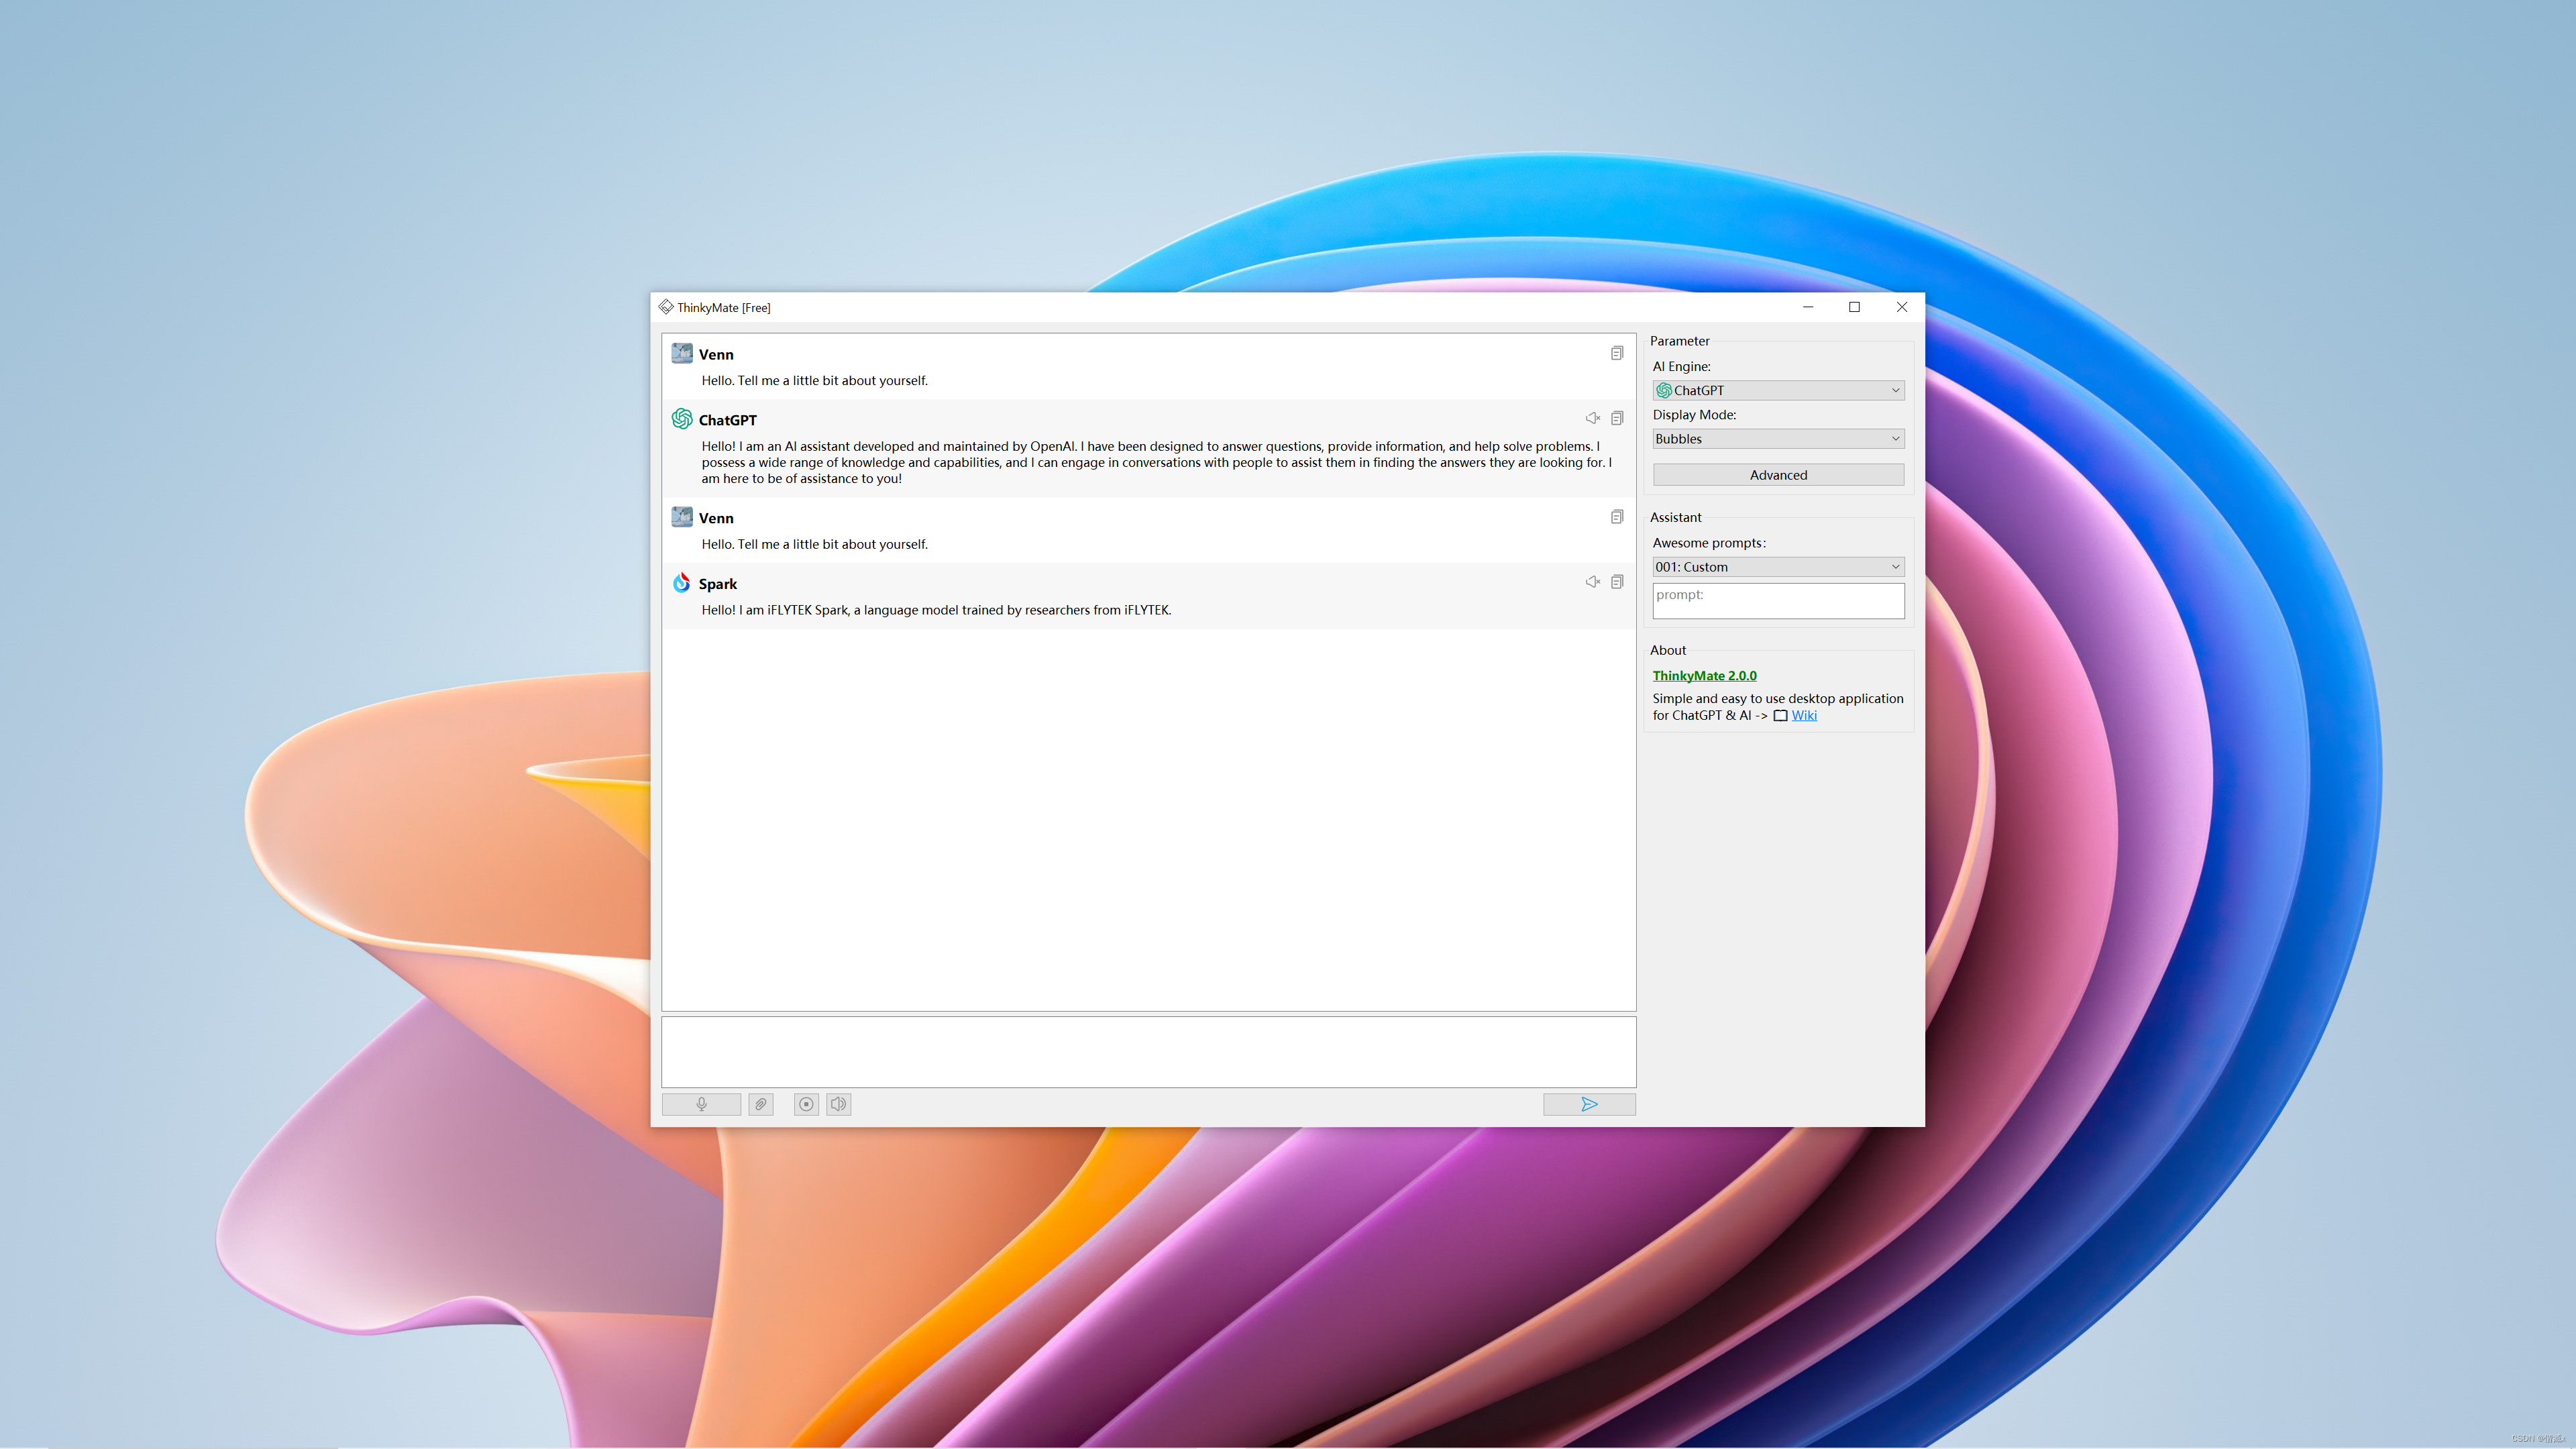Toggle the speaker auto-read button in bottom toolbar
2576x1449 pixels.
(838, 1104)
